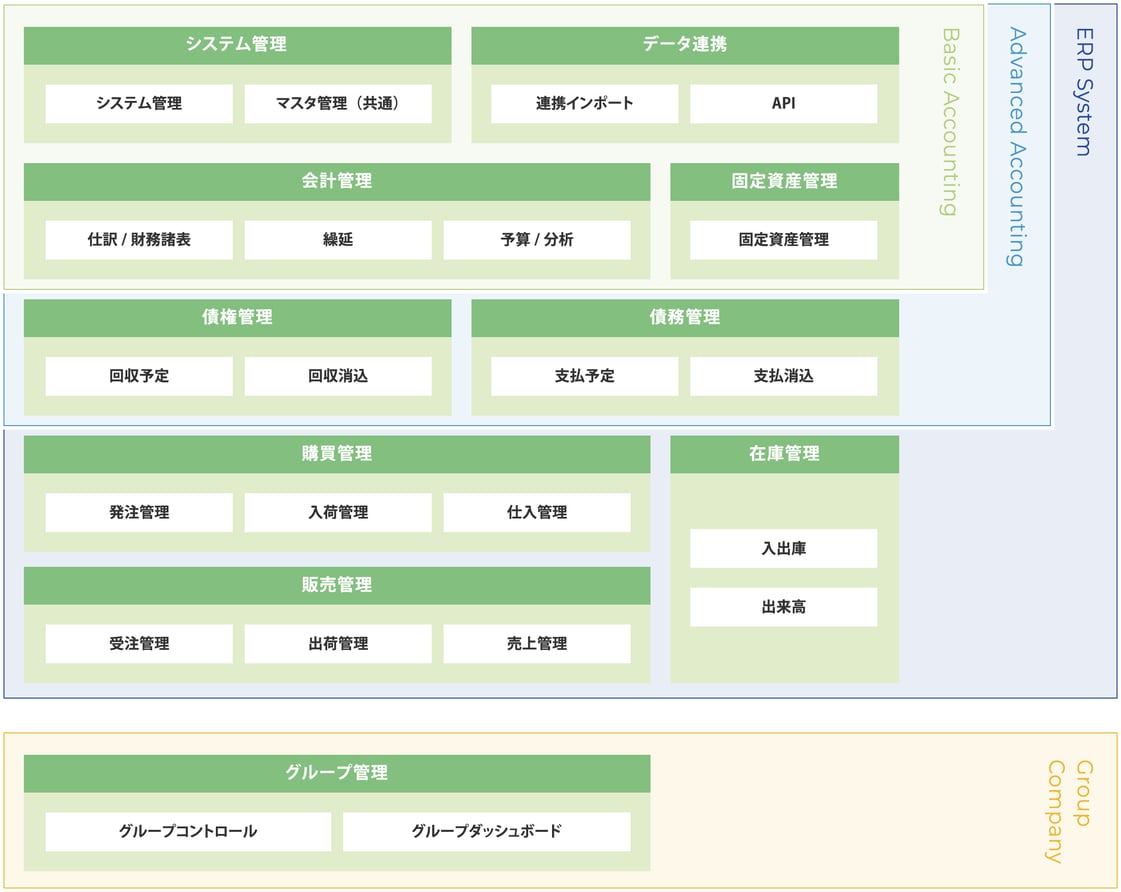Select グループダッシュボード module box
This screenshot has height=892, width=1121.
tap(487, 832)
